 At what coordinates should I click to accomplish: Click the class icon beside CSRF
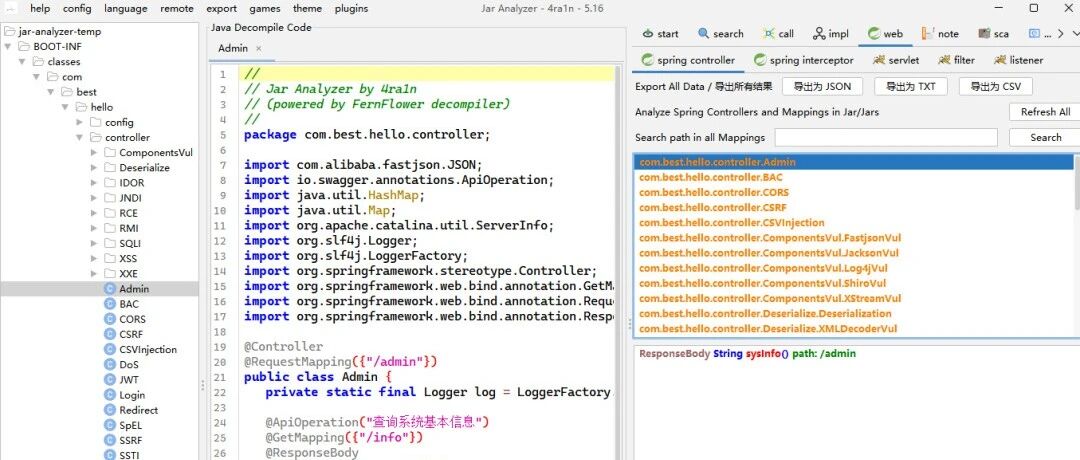point(110,334)
